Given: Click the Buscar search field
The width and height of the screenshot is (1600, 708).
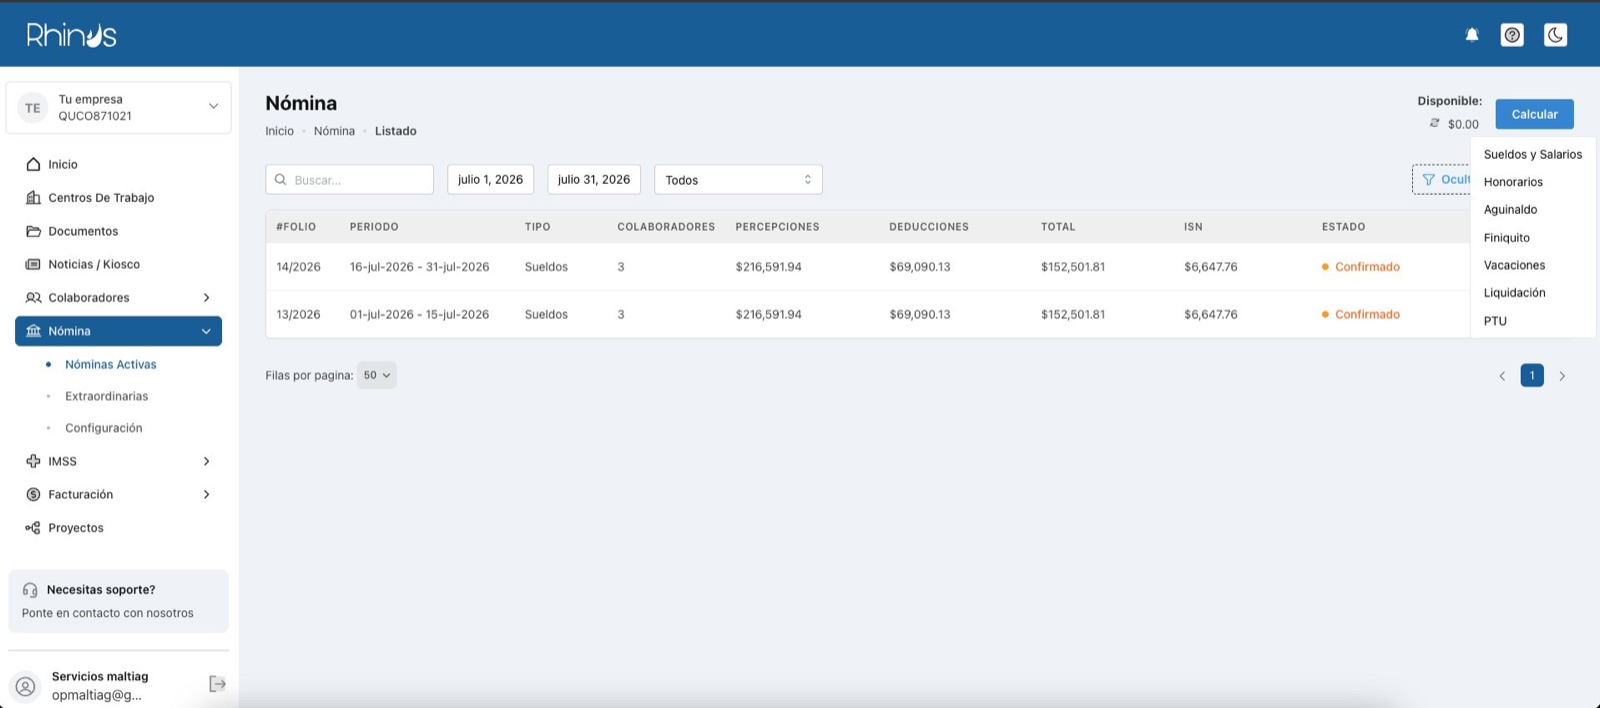Looking at the screenshot, I should pyautogui.click(x=349, y=180).
